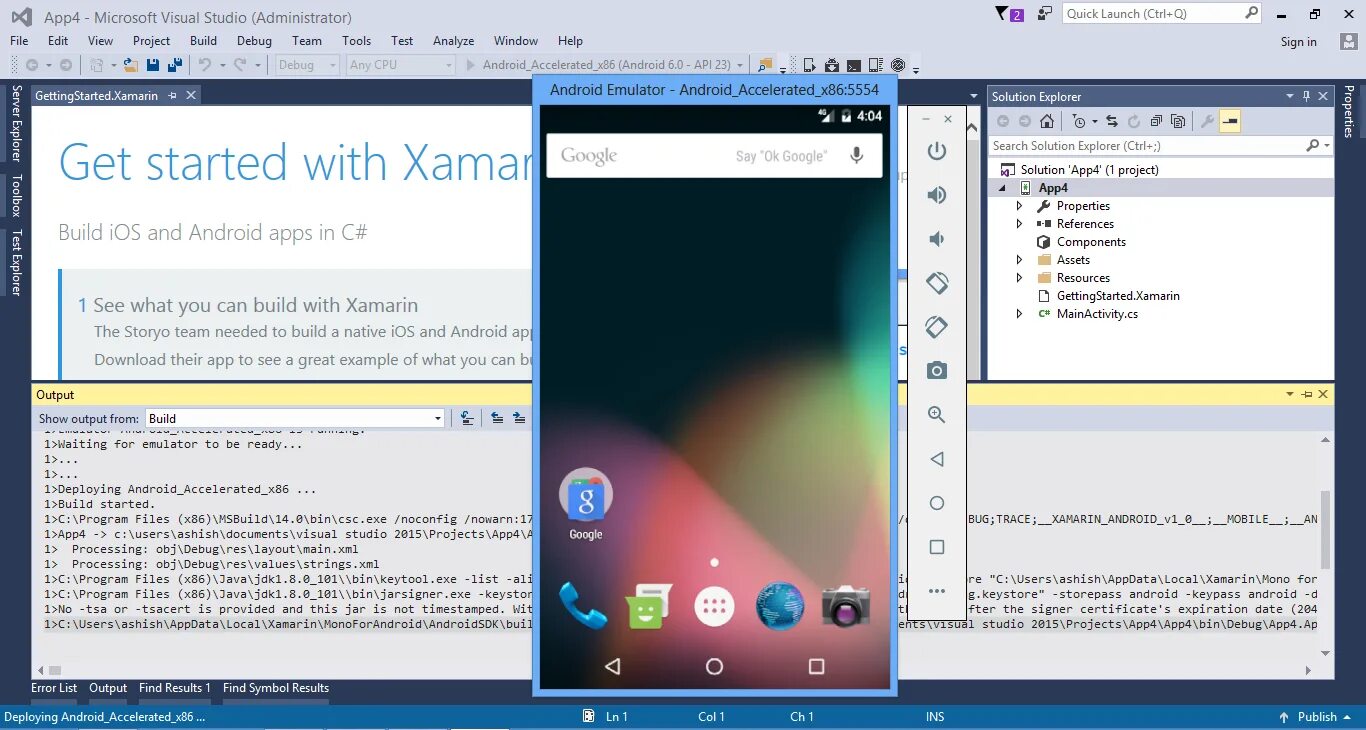Screen dimensions: 1366x730
Task: Open the File menu
Action: [x=19, y=41]
